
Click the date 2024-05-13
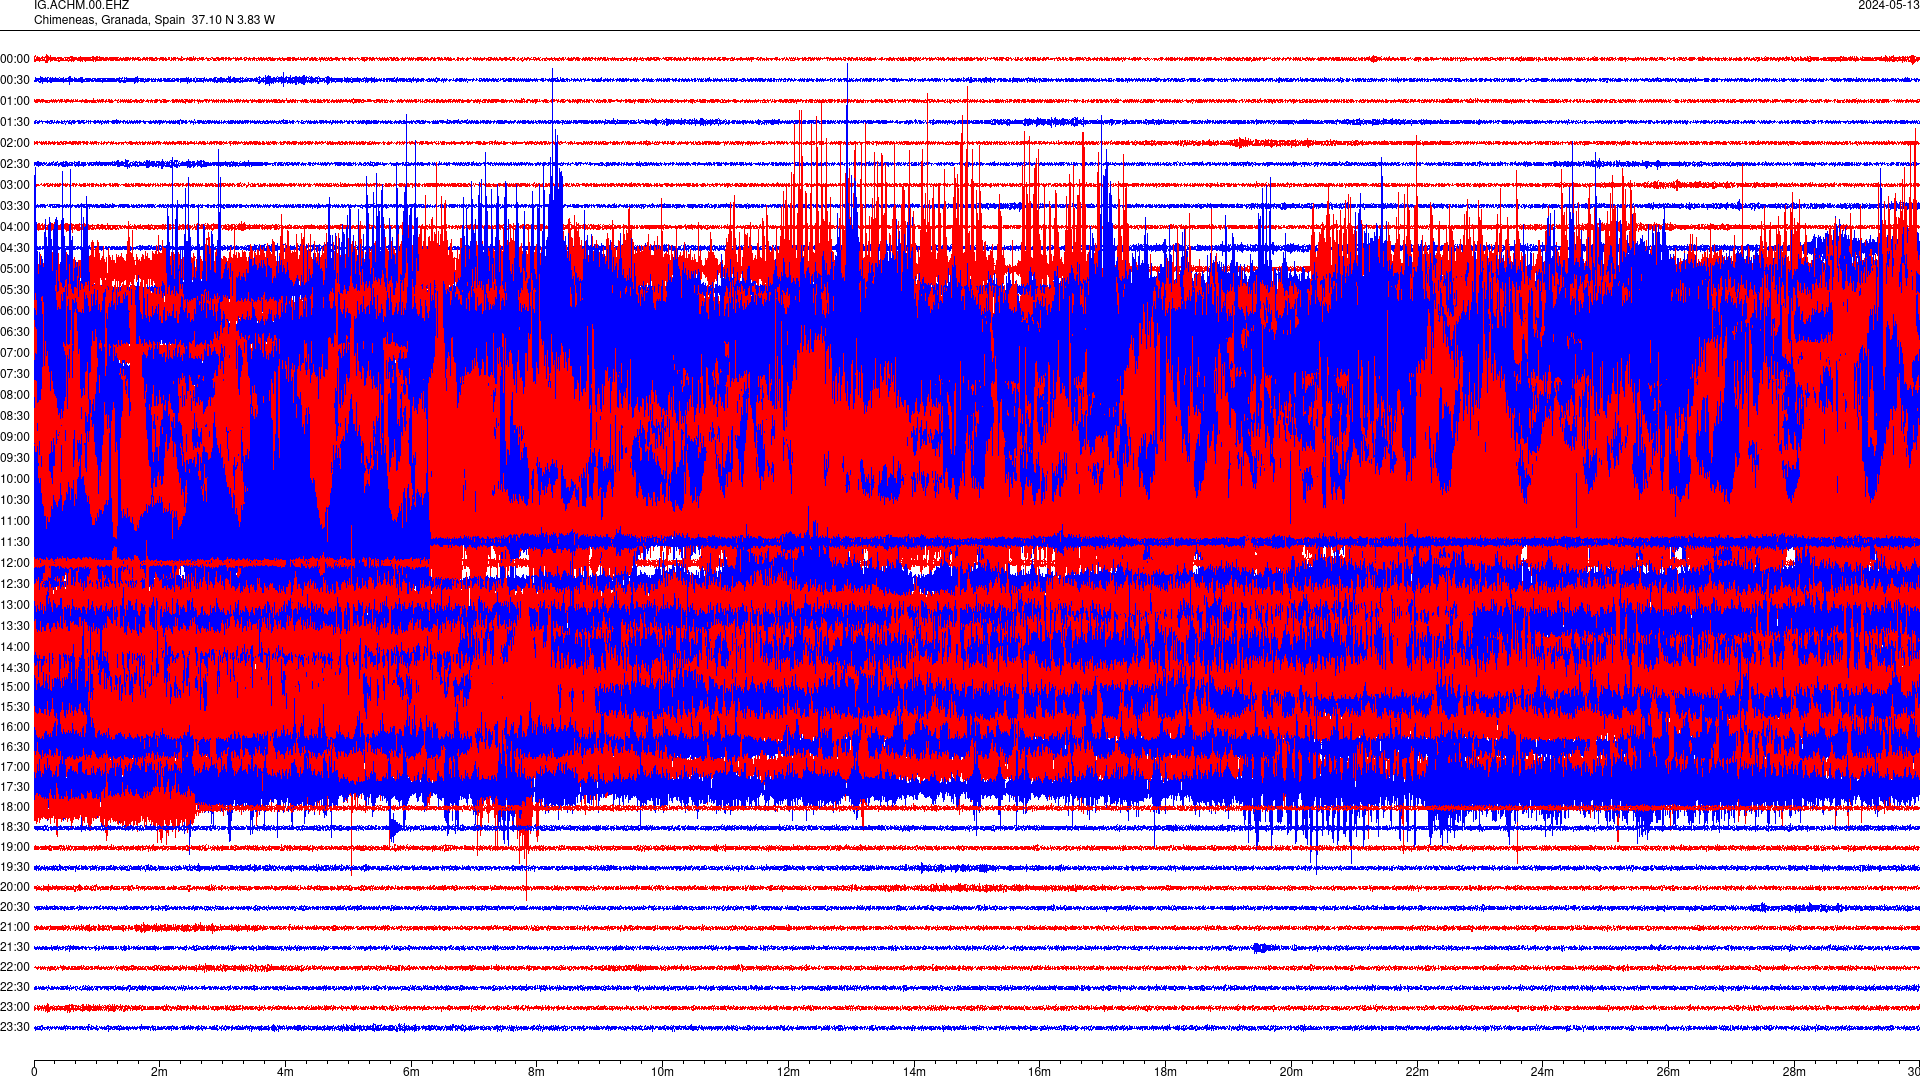(1888, 5)
